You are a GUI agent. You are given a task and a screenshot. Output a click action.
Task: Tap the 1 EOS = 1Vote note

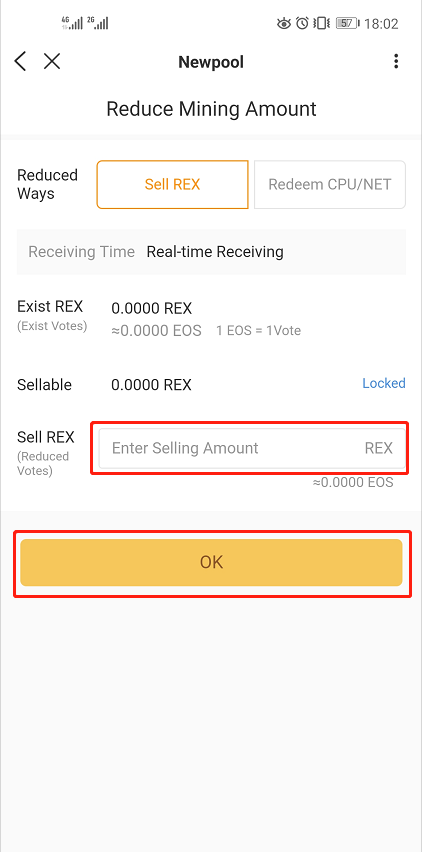pos(259,330)
